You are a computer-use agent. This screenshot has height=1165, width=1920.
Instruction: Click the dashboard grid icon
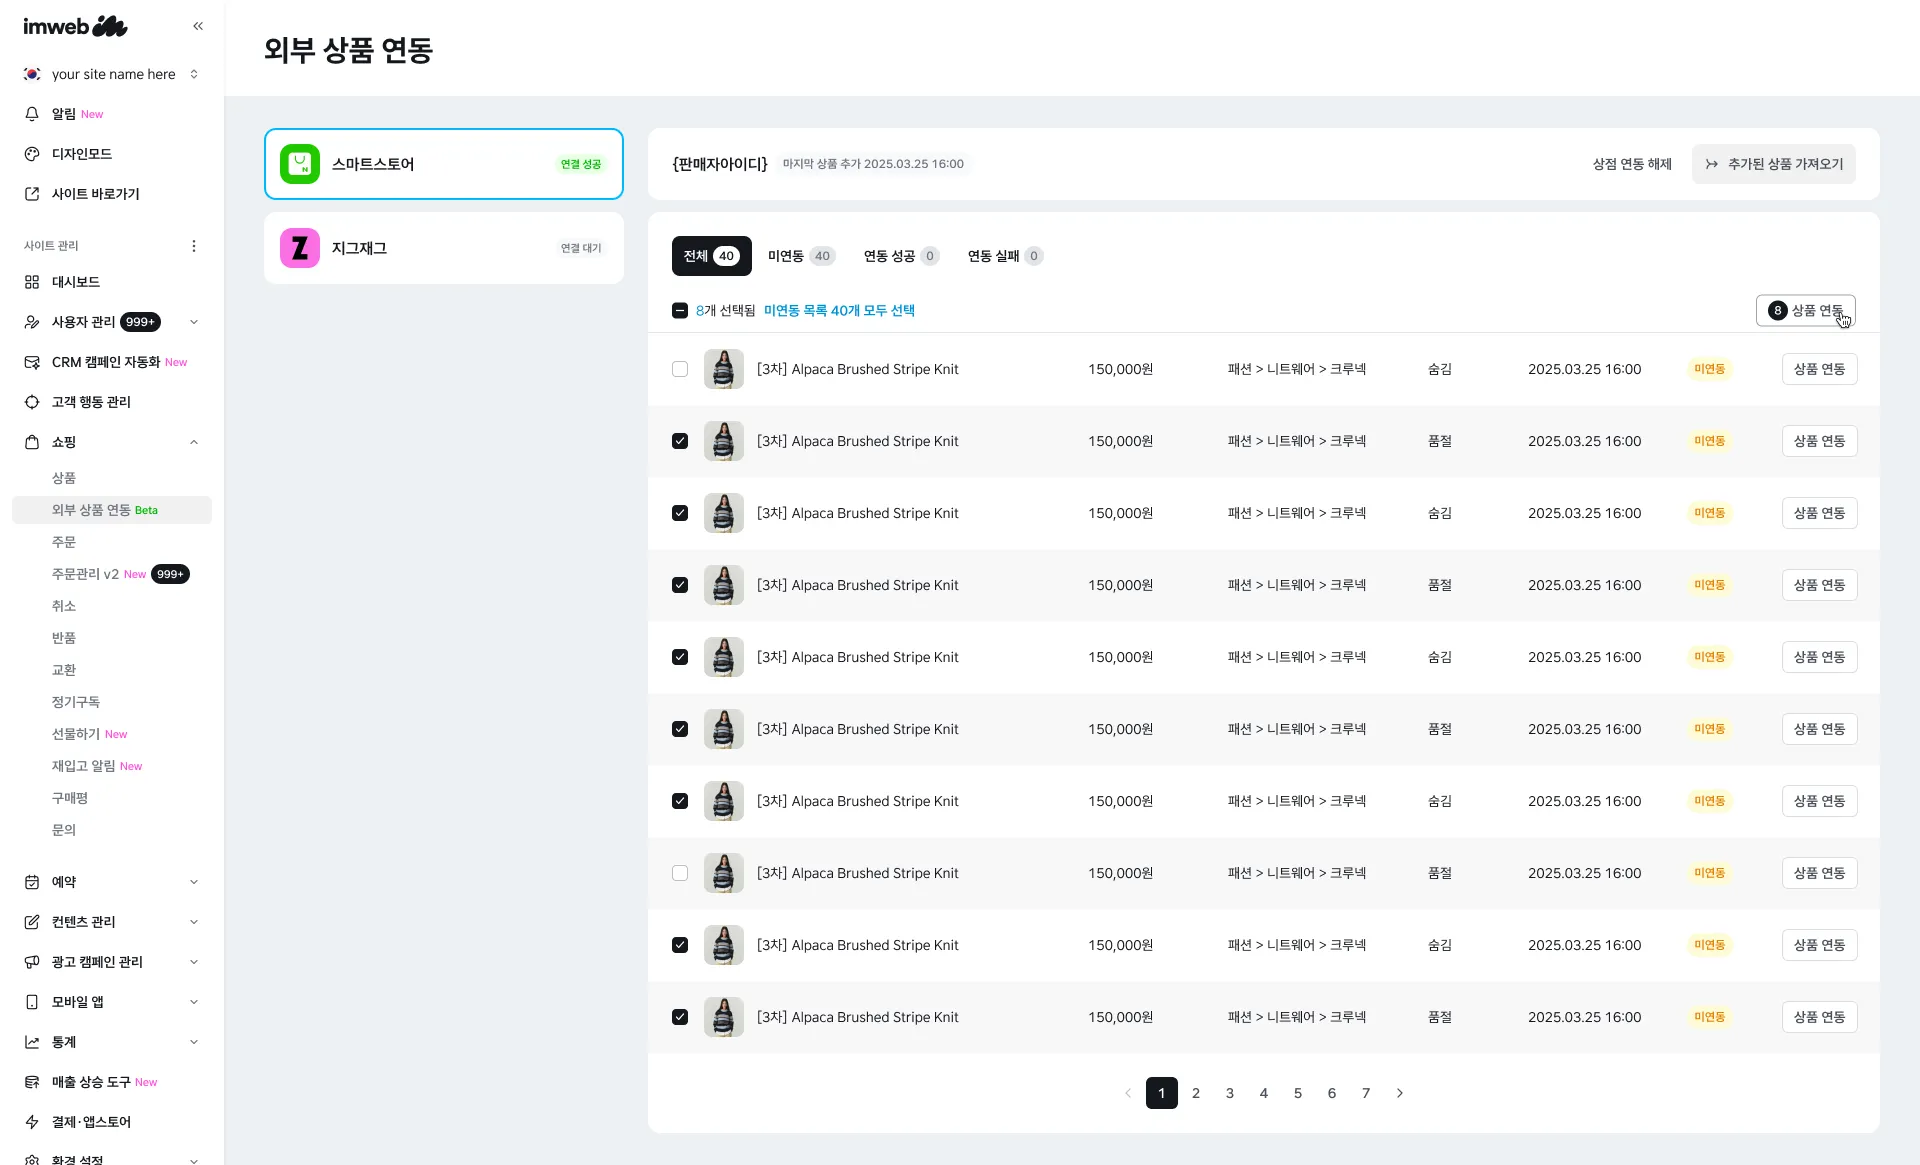click(x=32, y=282)
